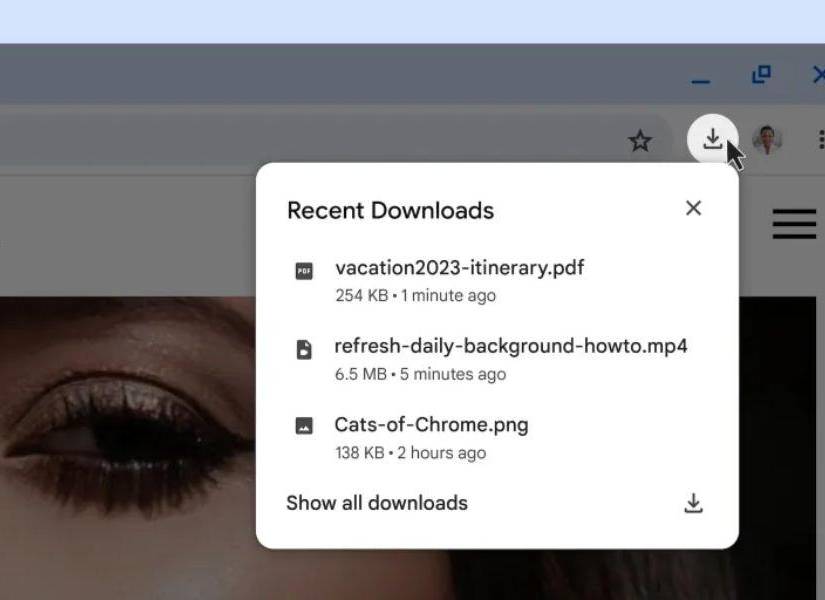
Task: Click the video file icon for the mp4
Action: 304,349
